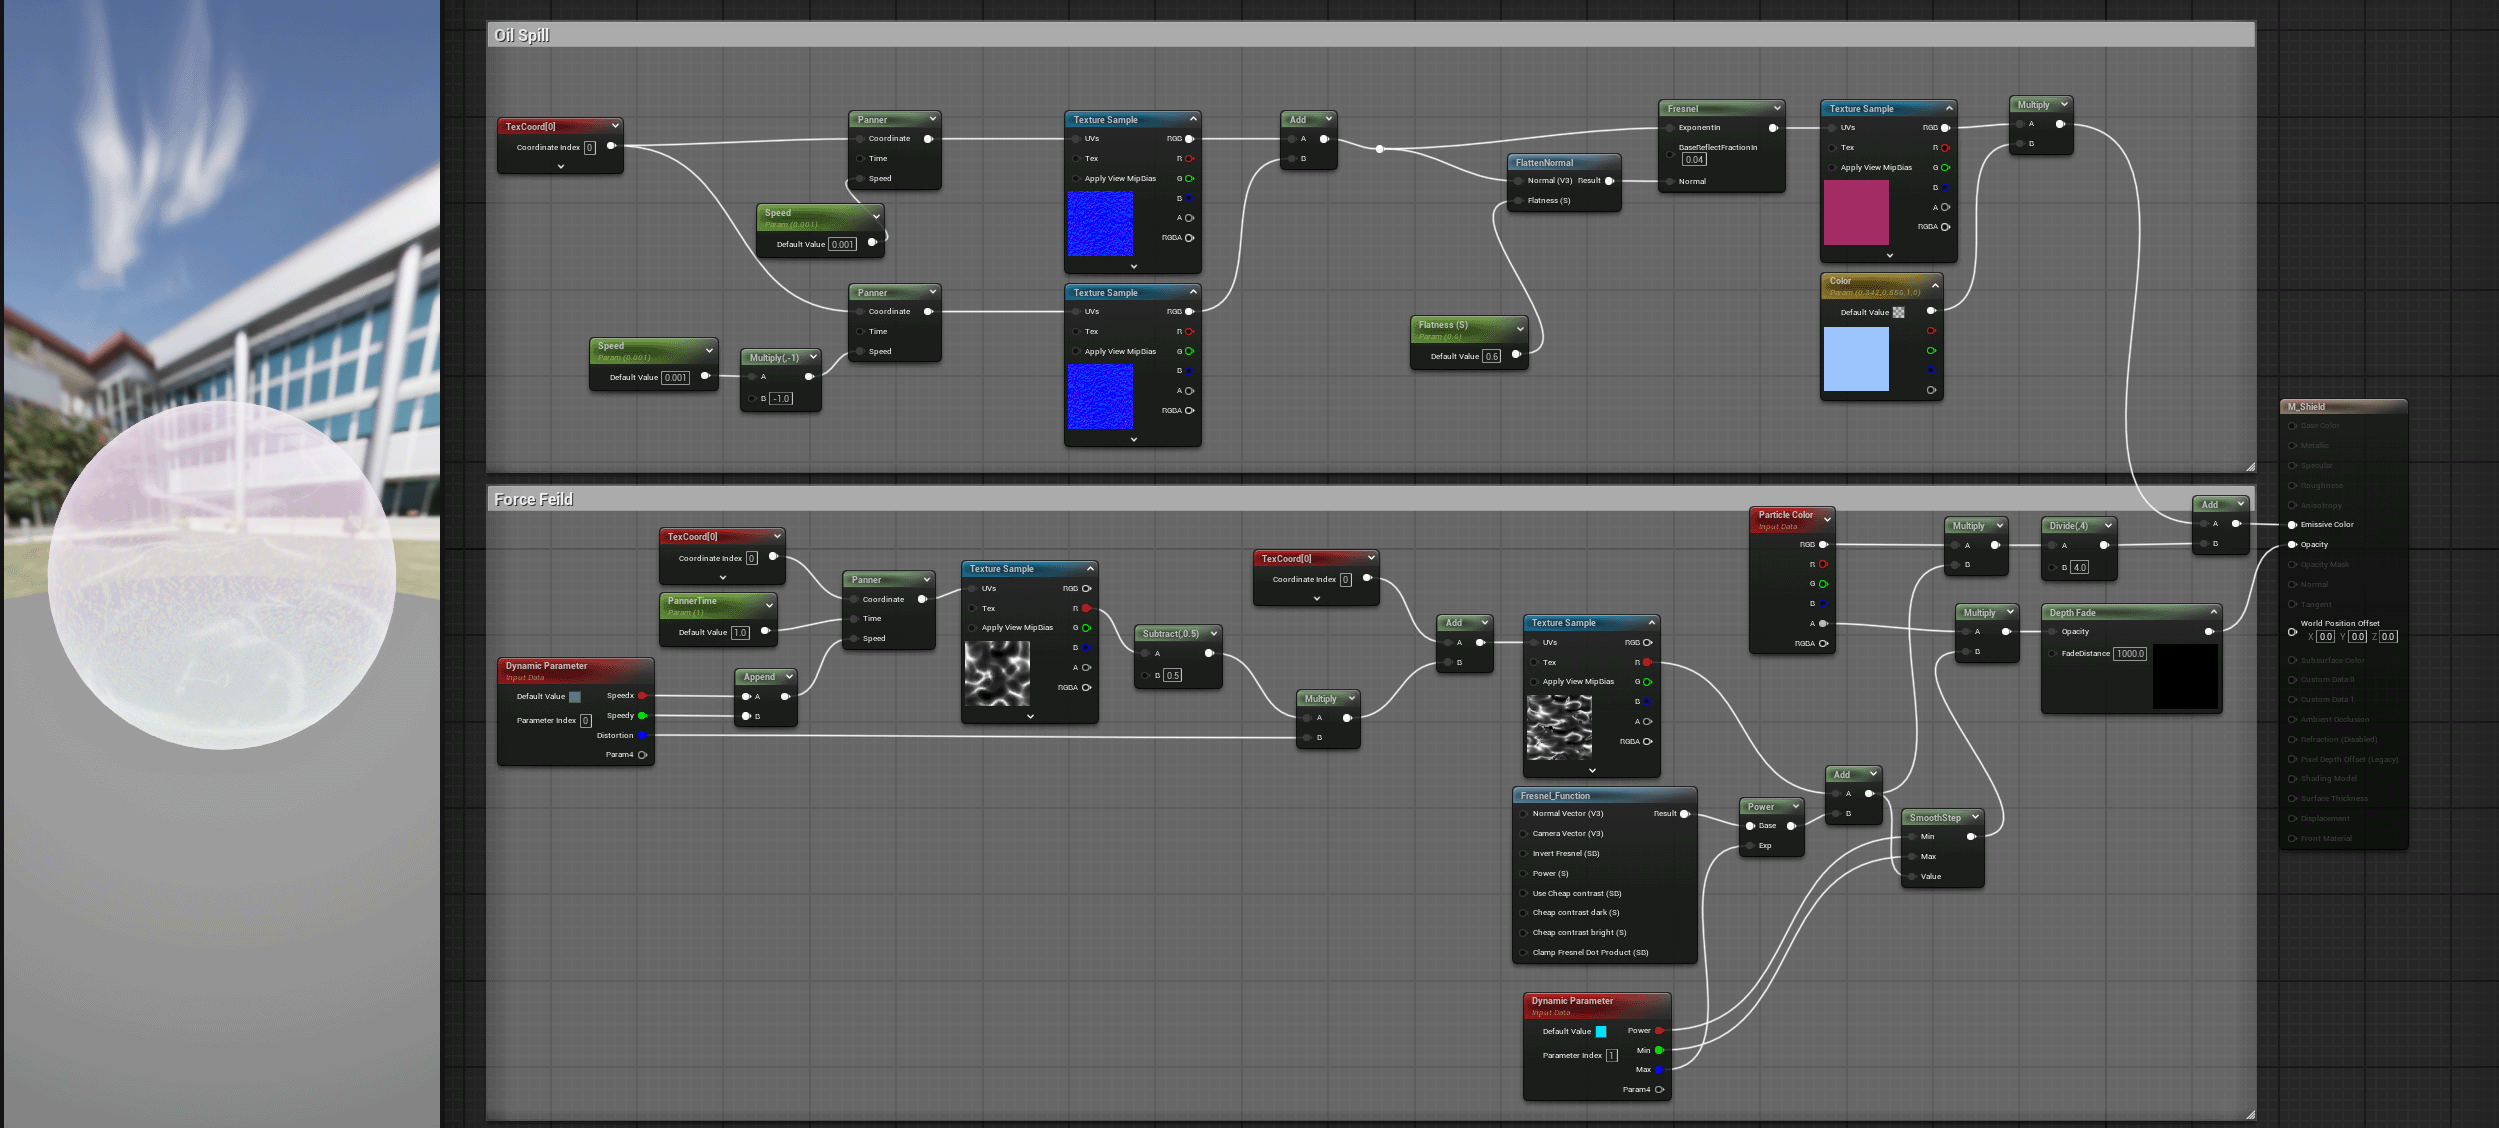The height and width of the screenshot is (1128, 2499).
Task: Click the pink Texture Sample preview thumbnail
Action: (1855, 213)
